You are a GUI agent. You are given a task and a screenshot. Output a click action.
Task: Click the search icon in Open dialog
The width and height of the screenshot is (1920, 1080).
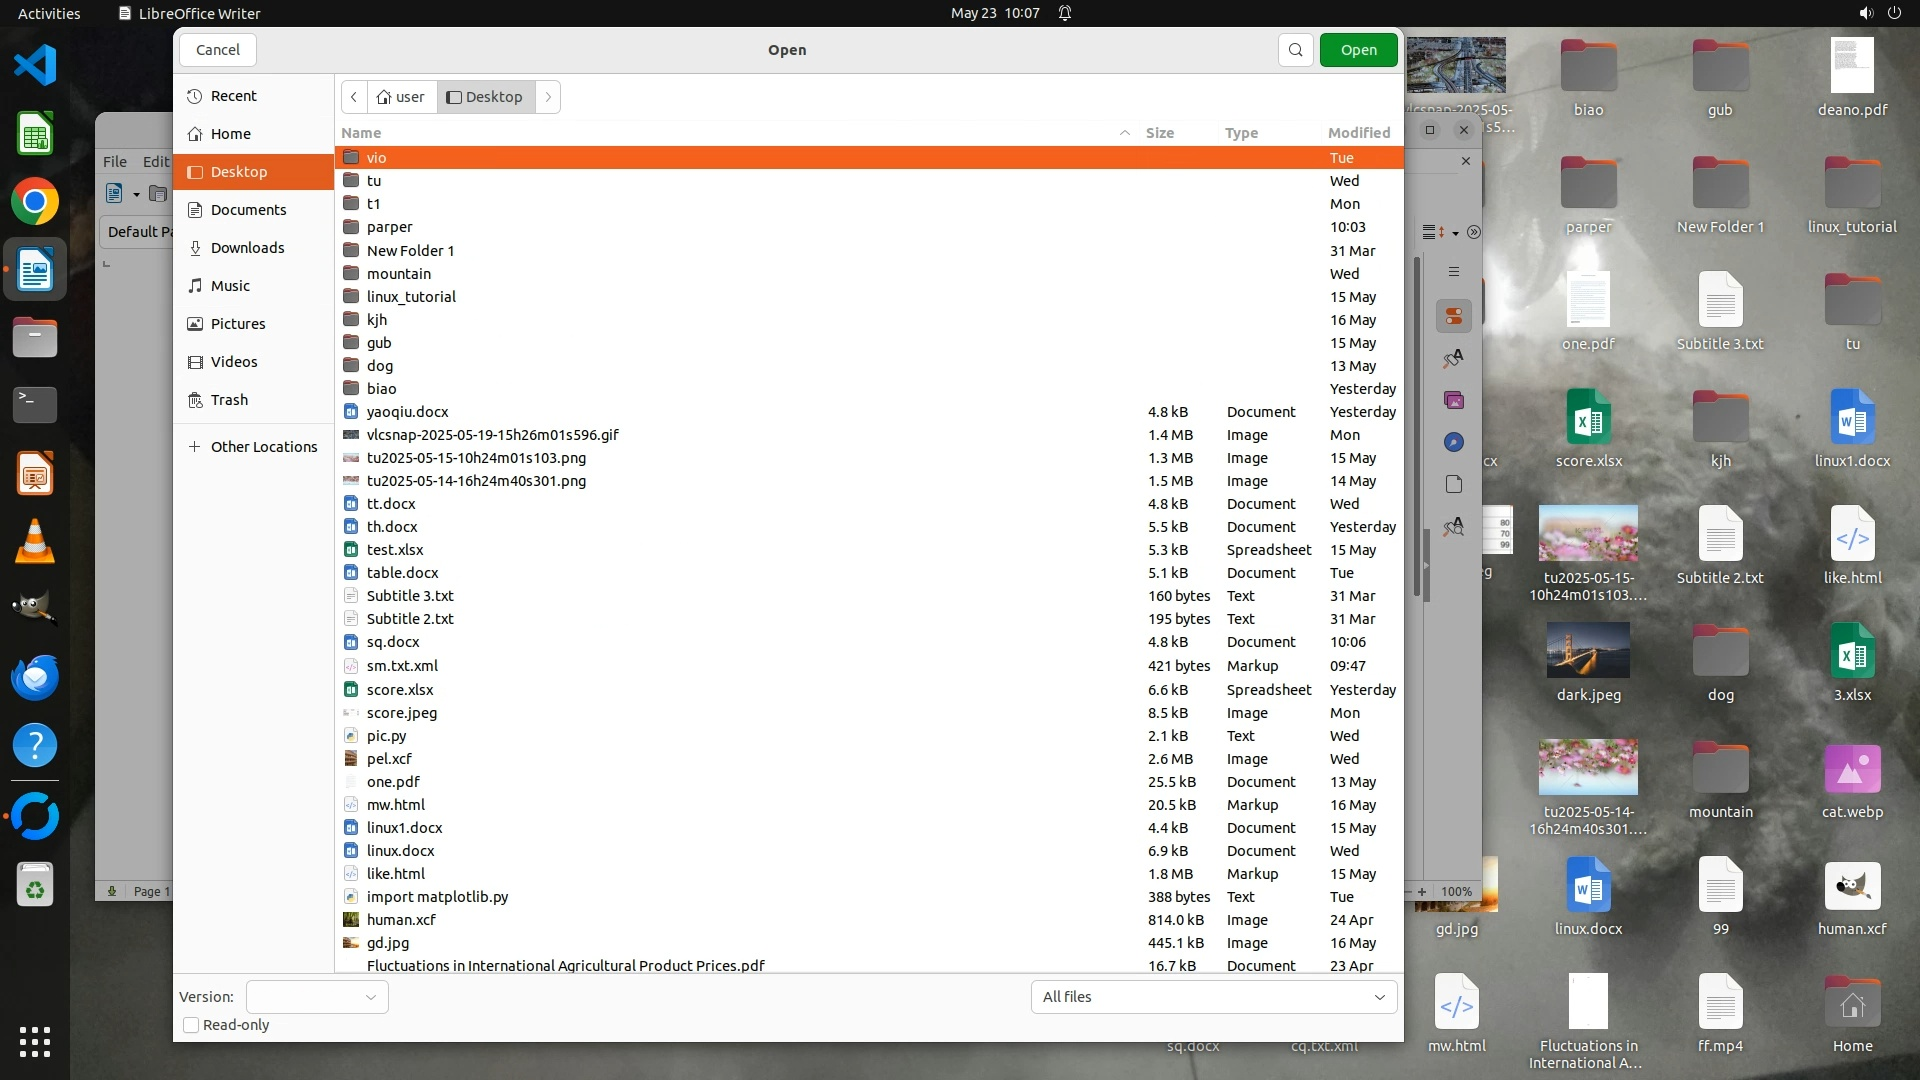coord(1295,50)
